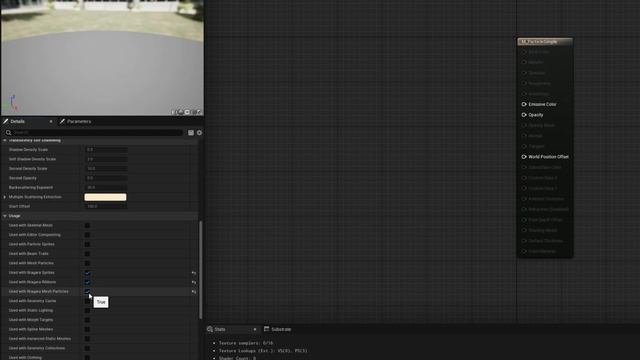Enable Used with Geometry Collections

pos(87,348)
